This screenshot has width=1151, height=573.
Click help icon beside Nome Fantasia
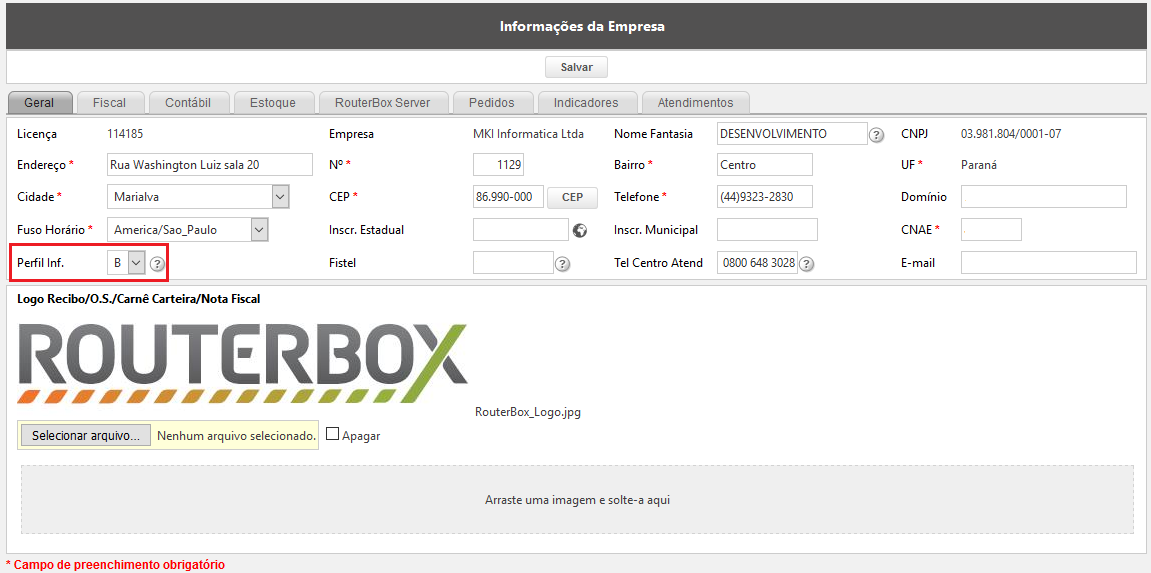[876, 135]
